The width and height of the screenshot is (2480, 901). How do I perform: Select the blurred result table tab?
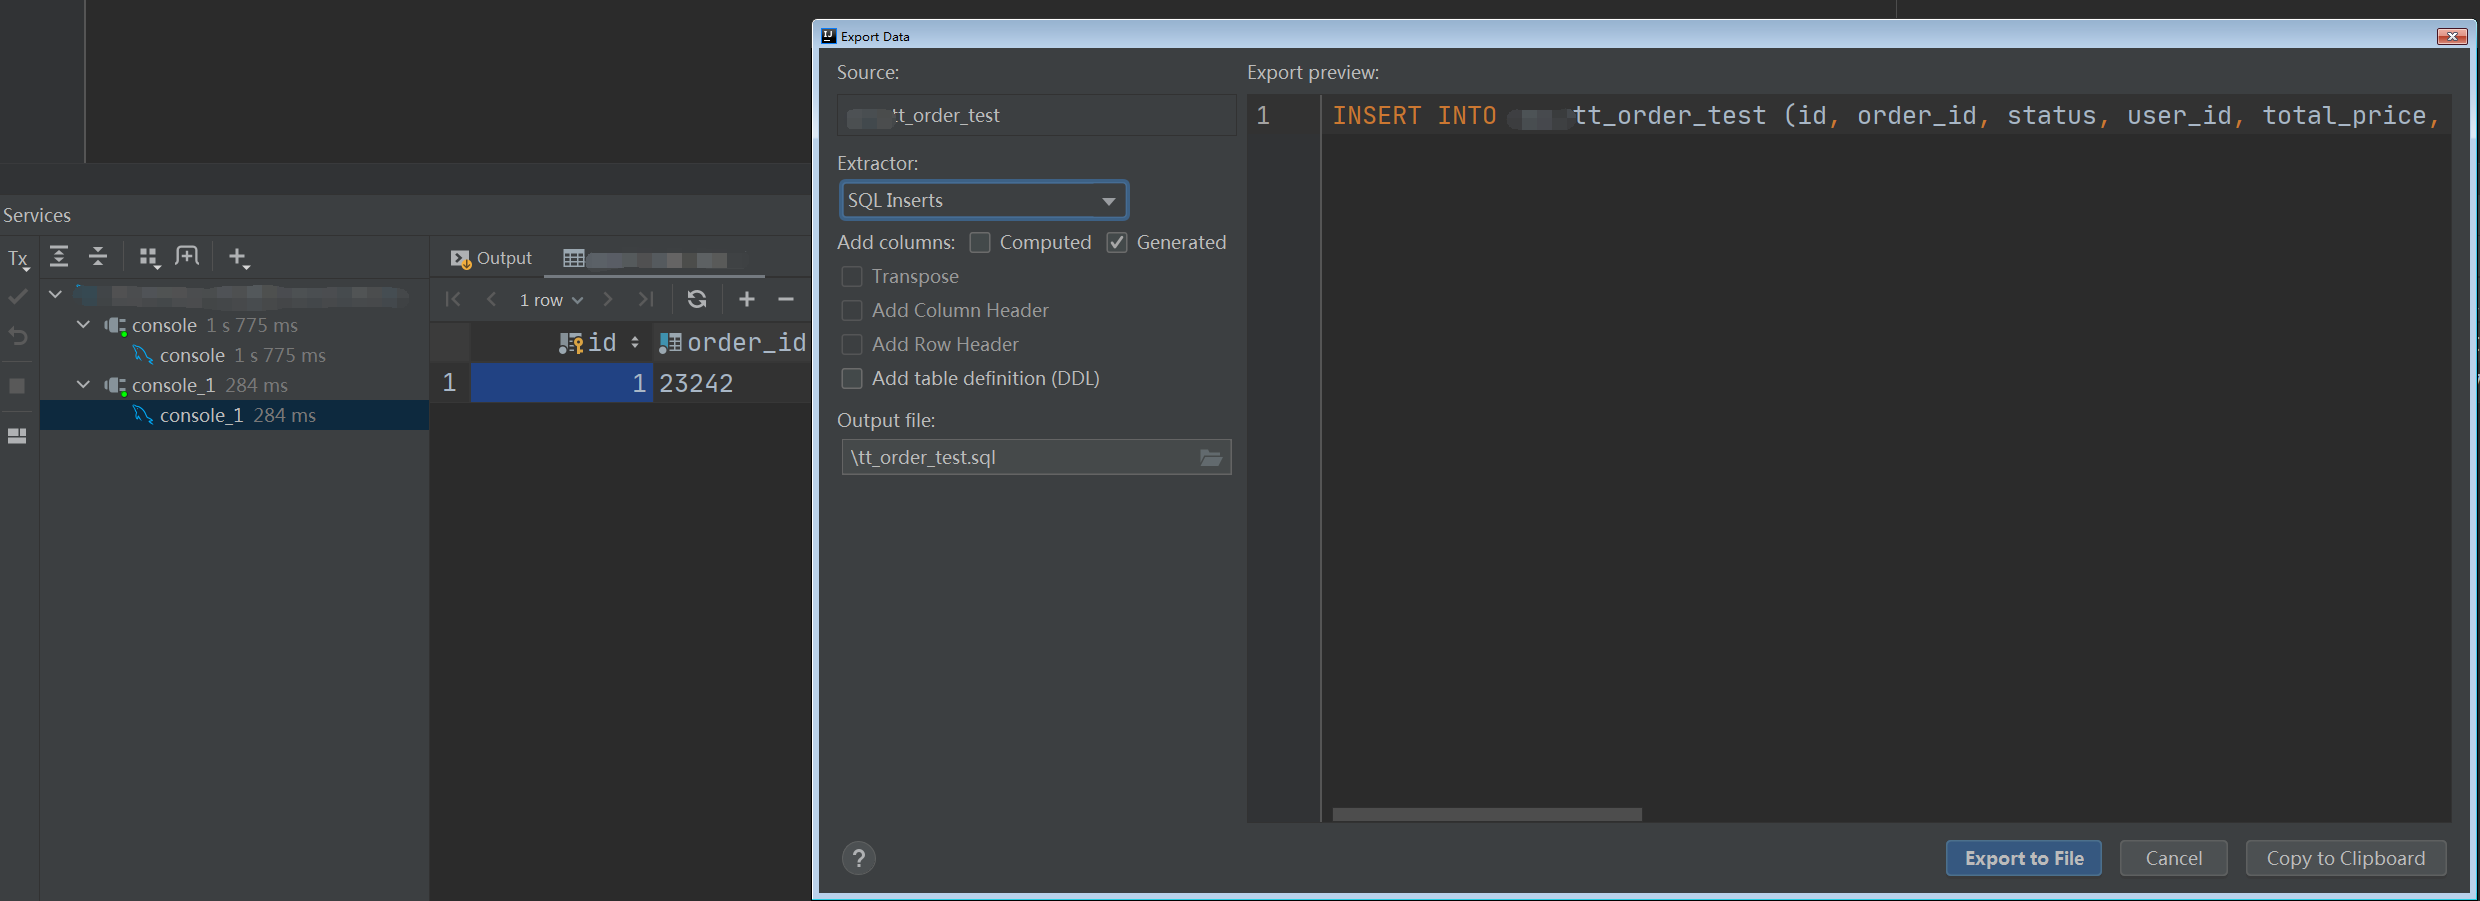[x=655, y=260]
